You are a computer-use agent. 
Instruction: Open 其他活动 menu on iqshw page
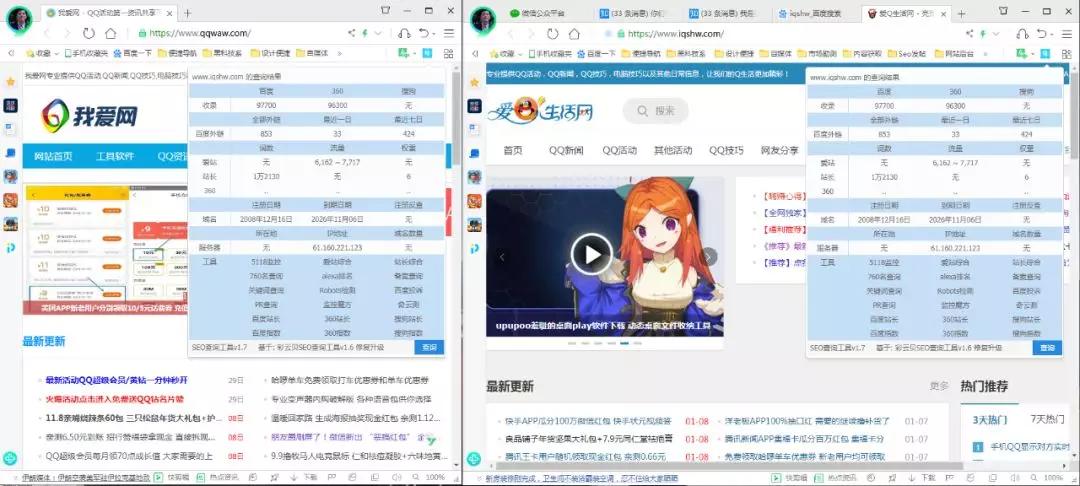coord(673,151)
